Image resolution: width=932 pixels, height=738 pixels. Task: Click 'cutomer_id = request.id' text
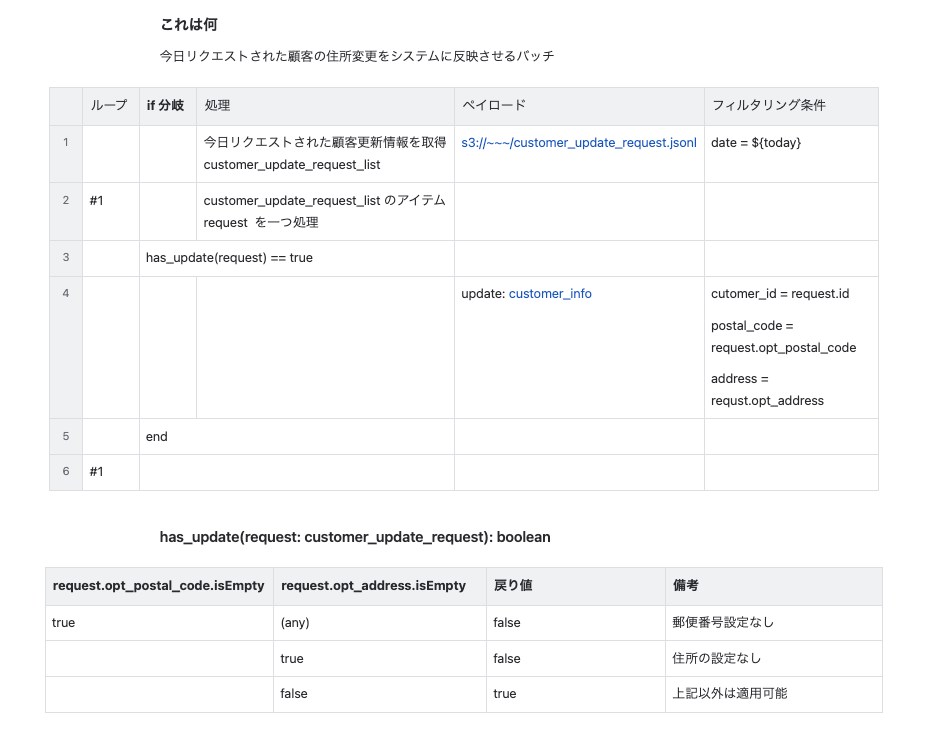tap(780, 294)
